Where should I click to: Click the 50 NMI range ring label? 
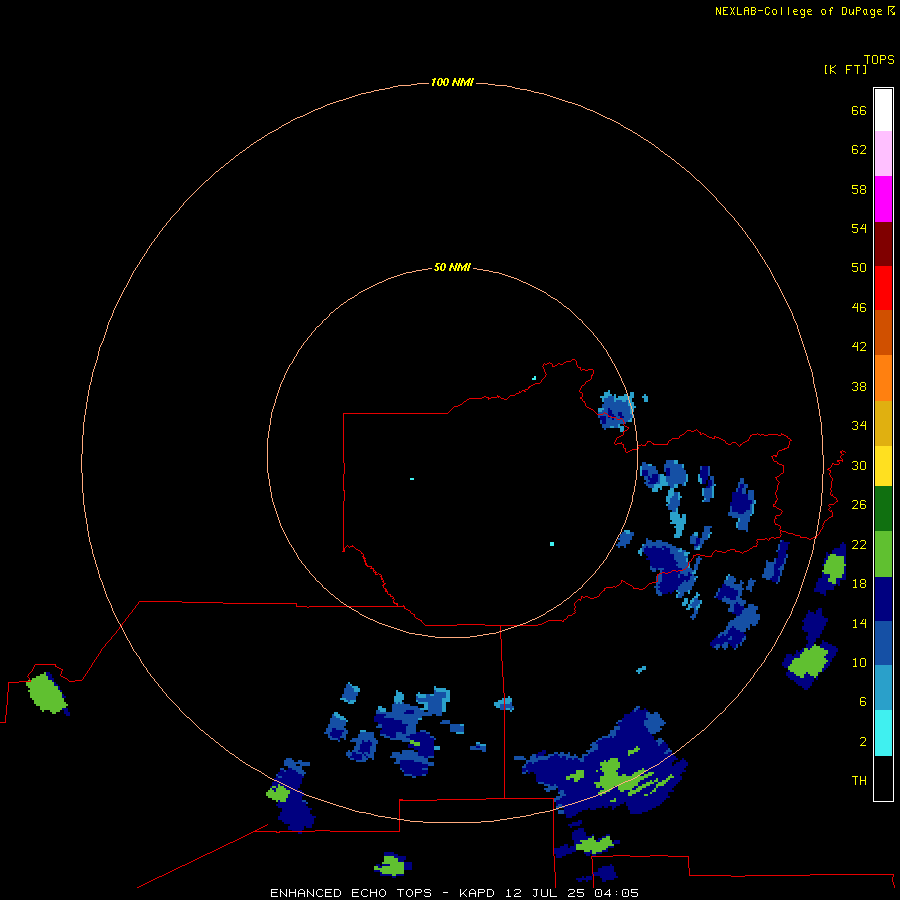pos(452,267)
